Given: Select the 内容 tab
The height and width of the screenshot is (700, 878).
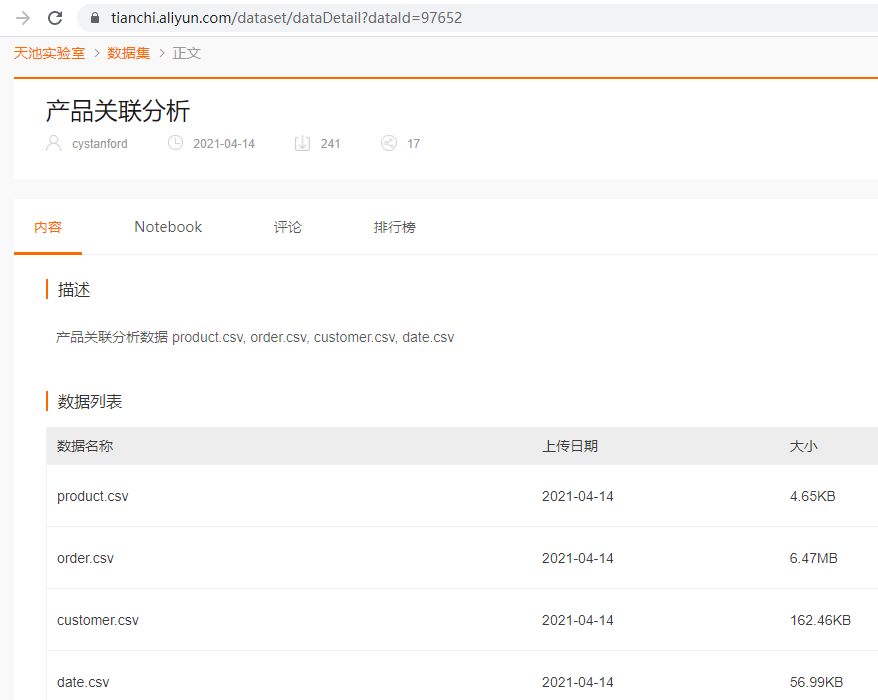Looking at the screenshot, I should point(48,227).
